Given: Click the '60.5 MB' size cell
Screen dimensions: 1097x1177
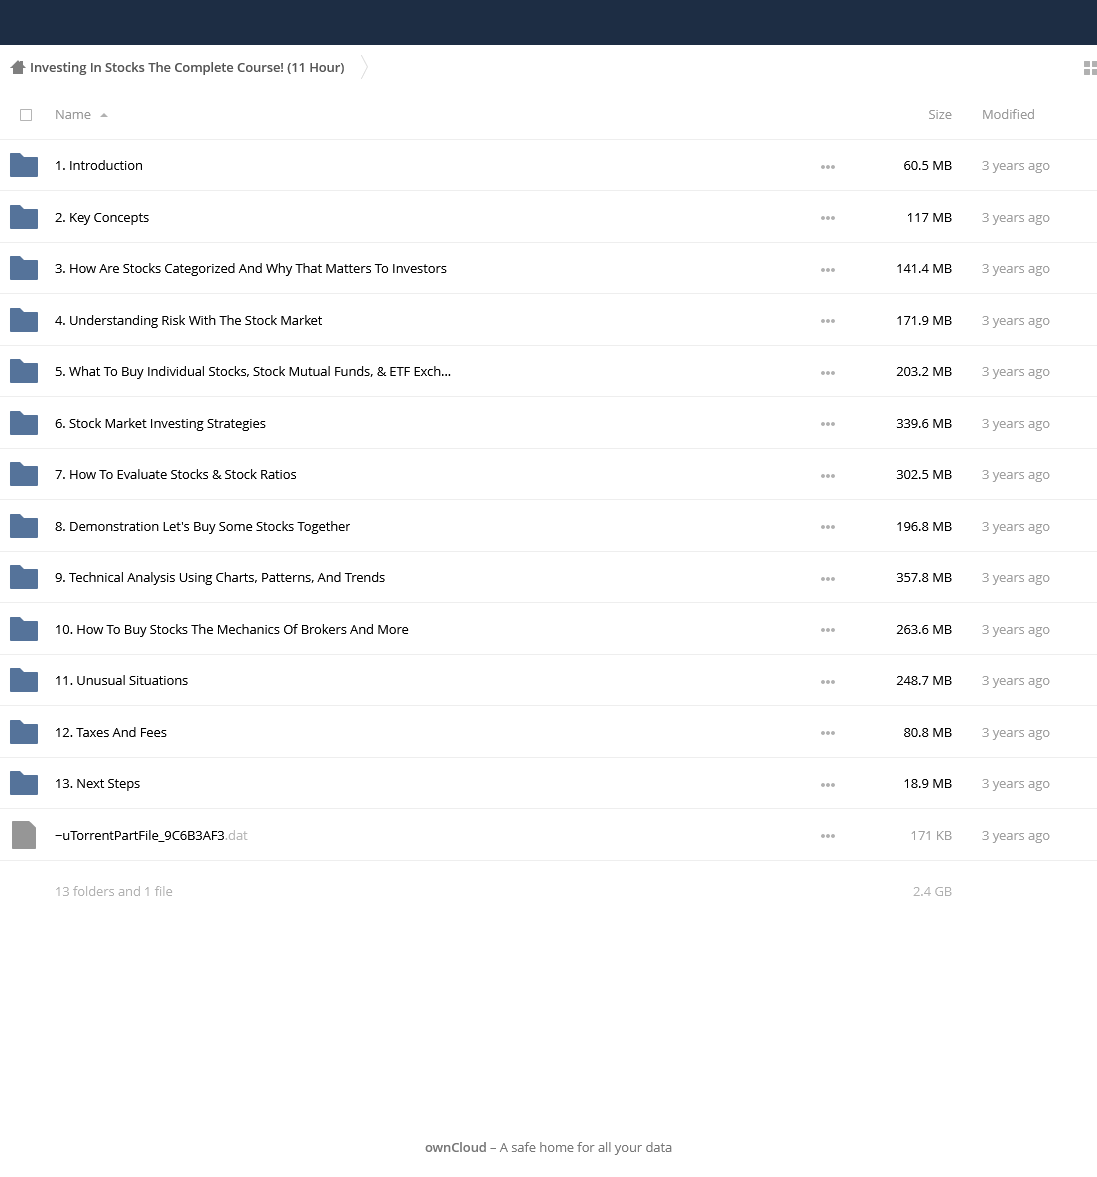Looking at the screenshot, I should [927, 165].
